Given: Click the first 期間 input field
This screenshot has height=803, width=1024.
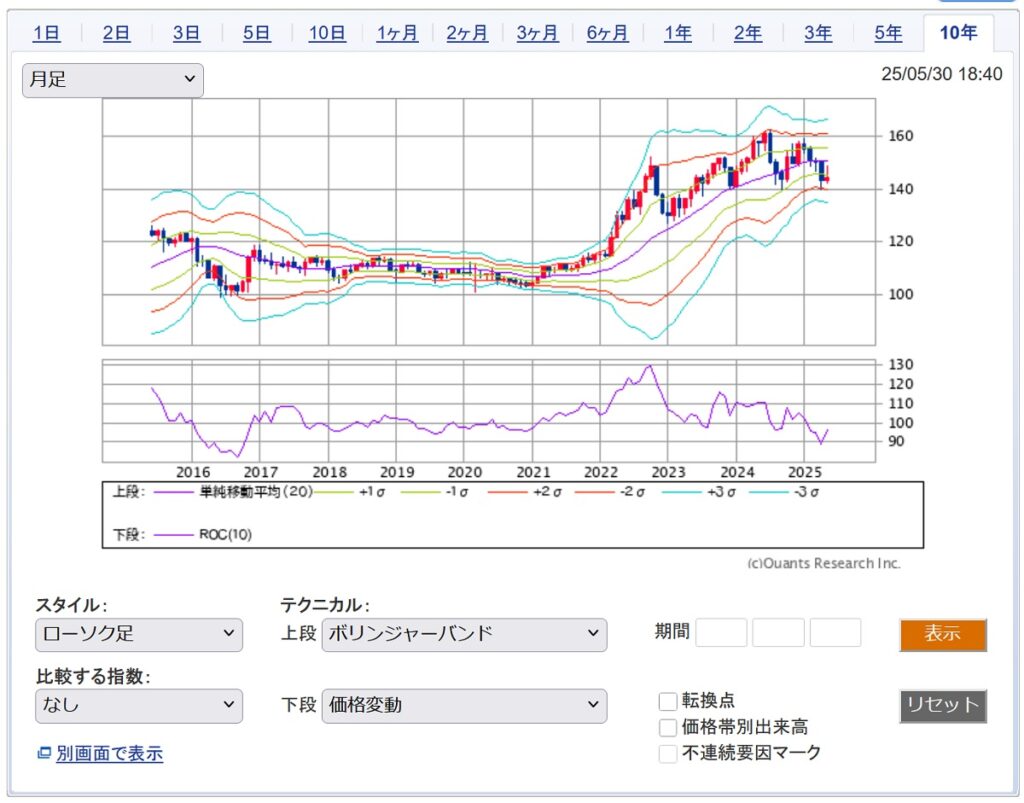Looking at the screenshot, I should [721, 633].
